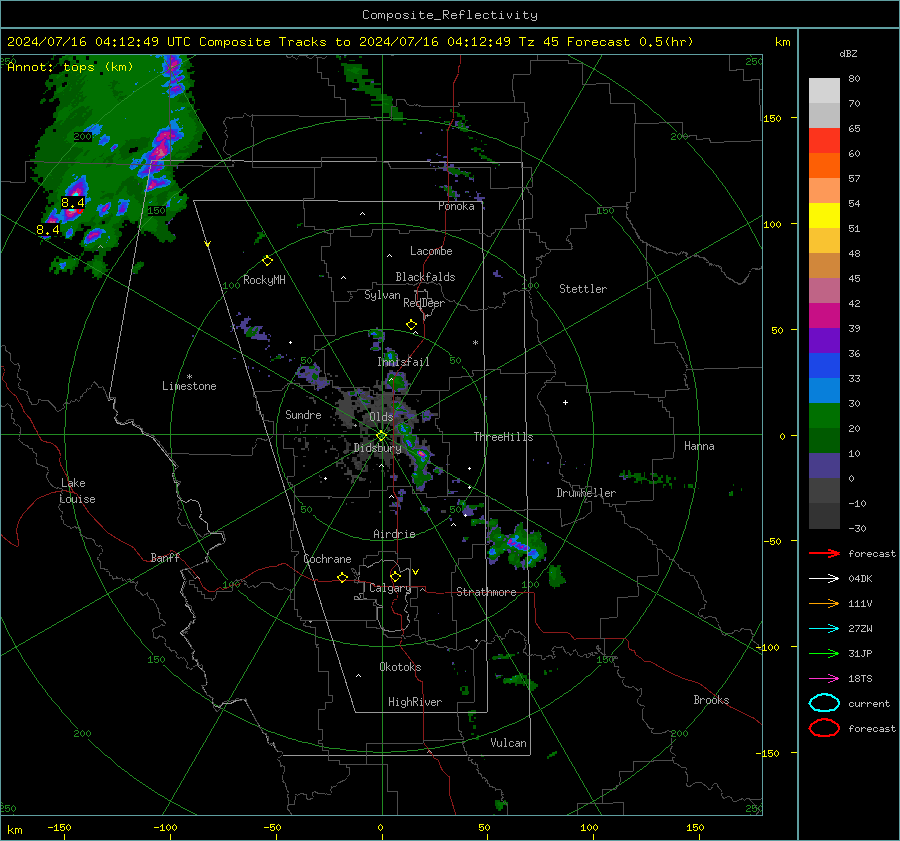Click the HighRiver city label

pyautogui.click(x=415, y=702)
